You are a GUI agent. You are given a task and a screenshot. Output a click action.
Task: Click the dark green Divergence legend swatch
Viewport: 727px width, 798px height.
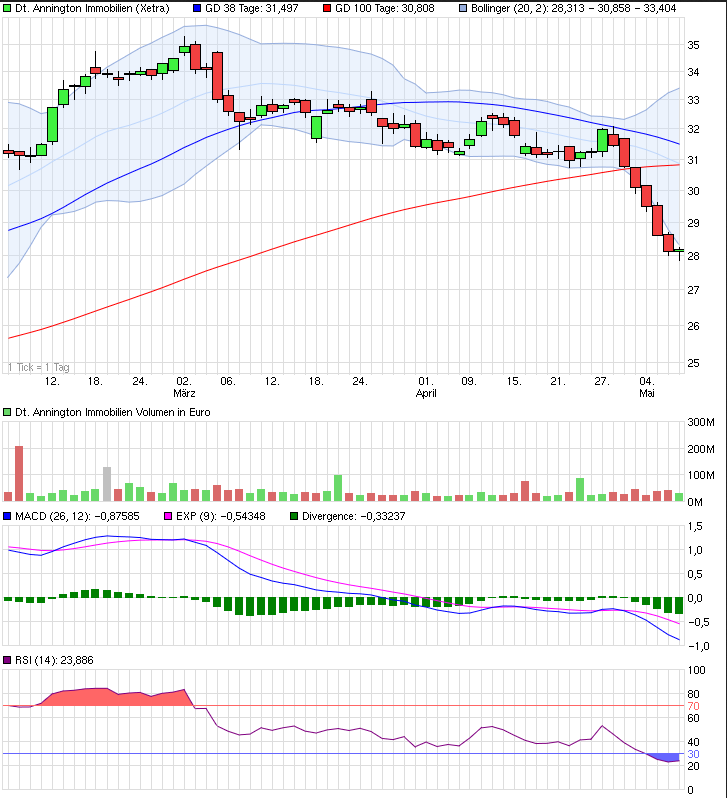(x=294, y=516)
